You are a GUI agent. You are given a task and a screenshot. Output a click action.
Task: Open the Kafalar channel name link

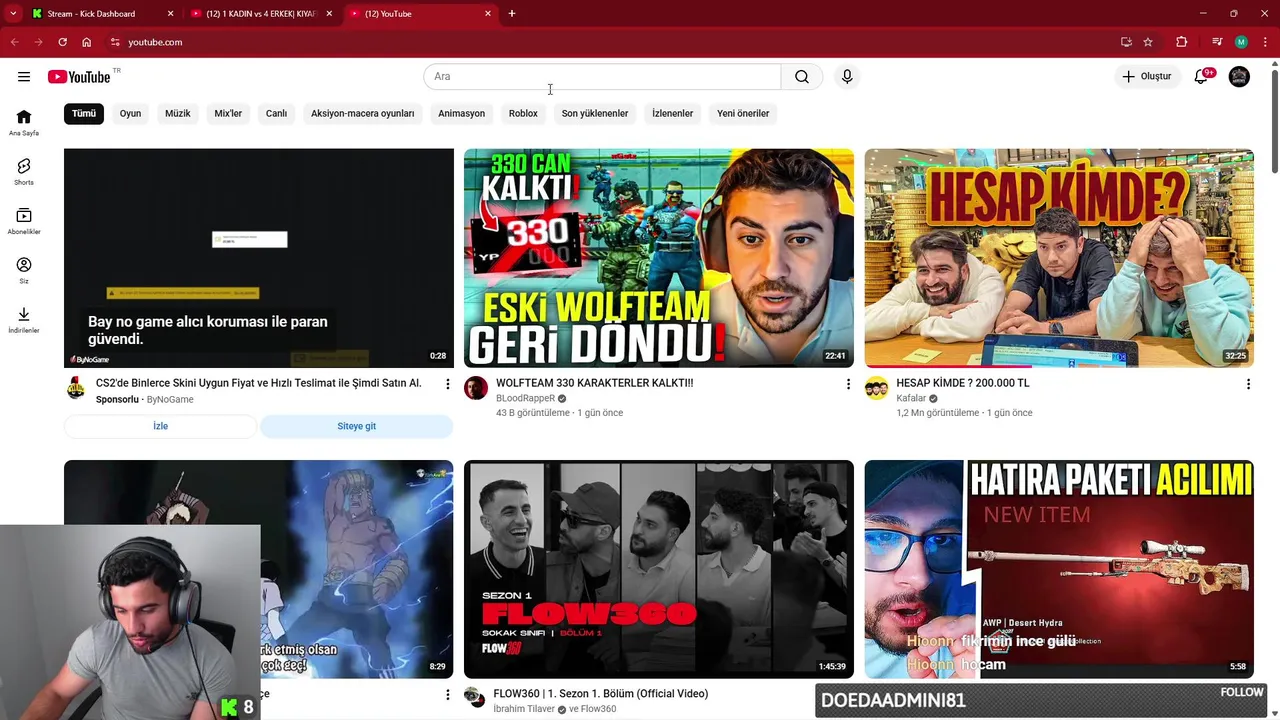tap(911, 399)
